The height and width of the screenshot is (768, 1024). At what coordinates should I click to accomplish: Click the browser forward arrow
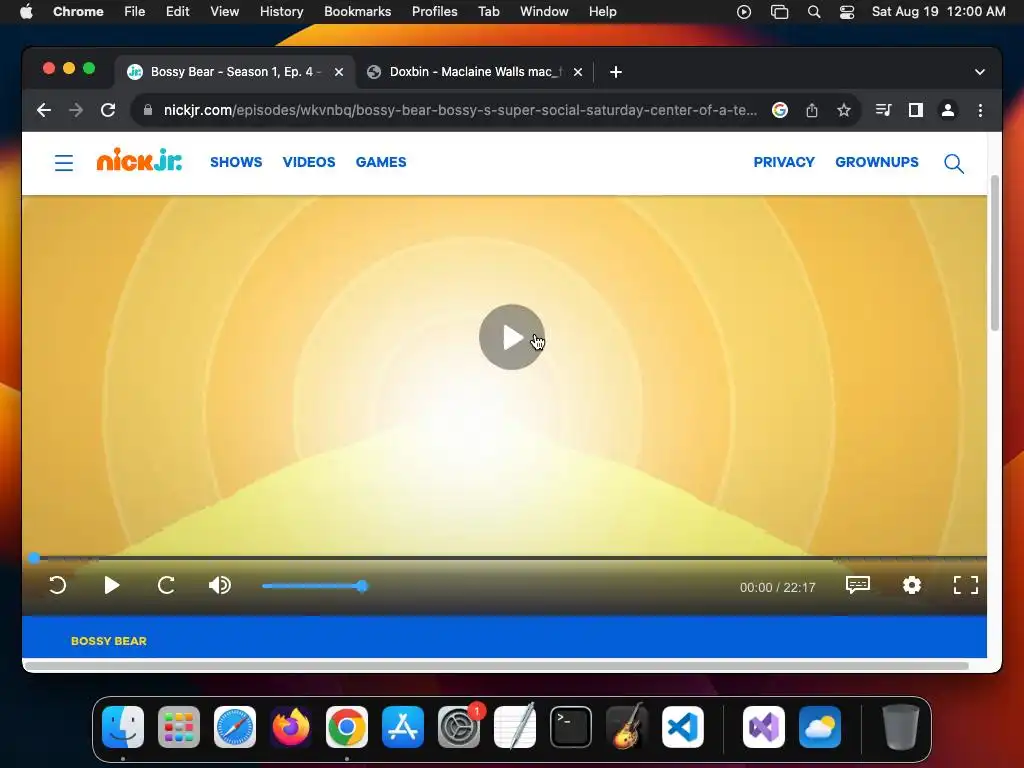[x=76, y=110]
